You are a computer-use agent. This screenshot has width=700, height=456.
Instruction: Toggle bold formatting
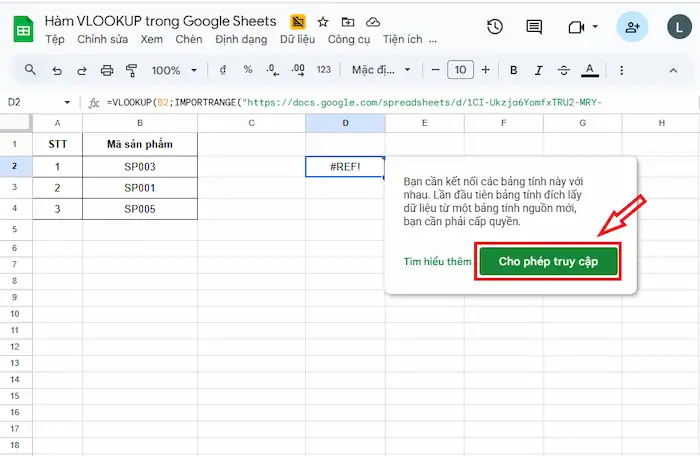pos(514,70)
